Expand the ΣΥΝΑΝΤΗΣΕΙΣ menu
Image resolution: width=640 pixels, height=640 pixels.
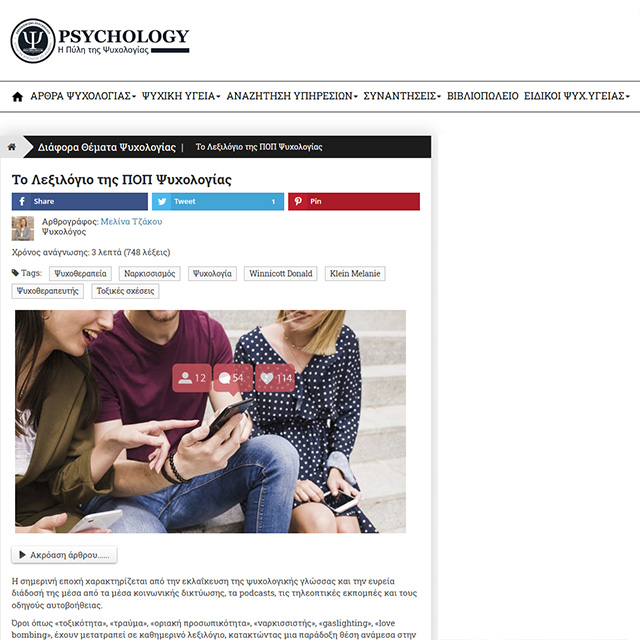(x=402, y=96)
